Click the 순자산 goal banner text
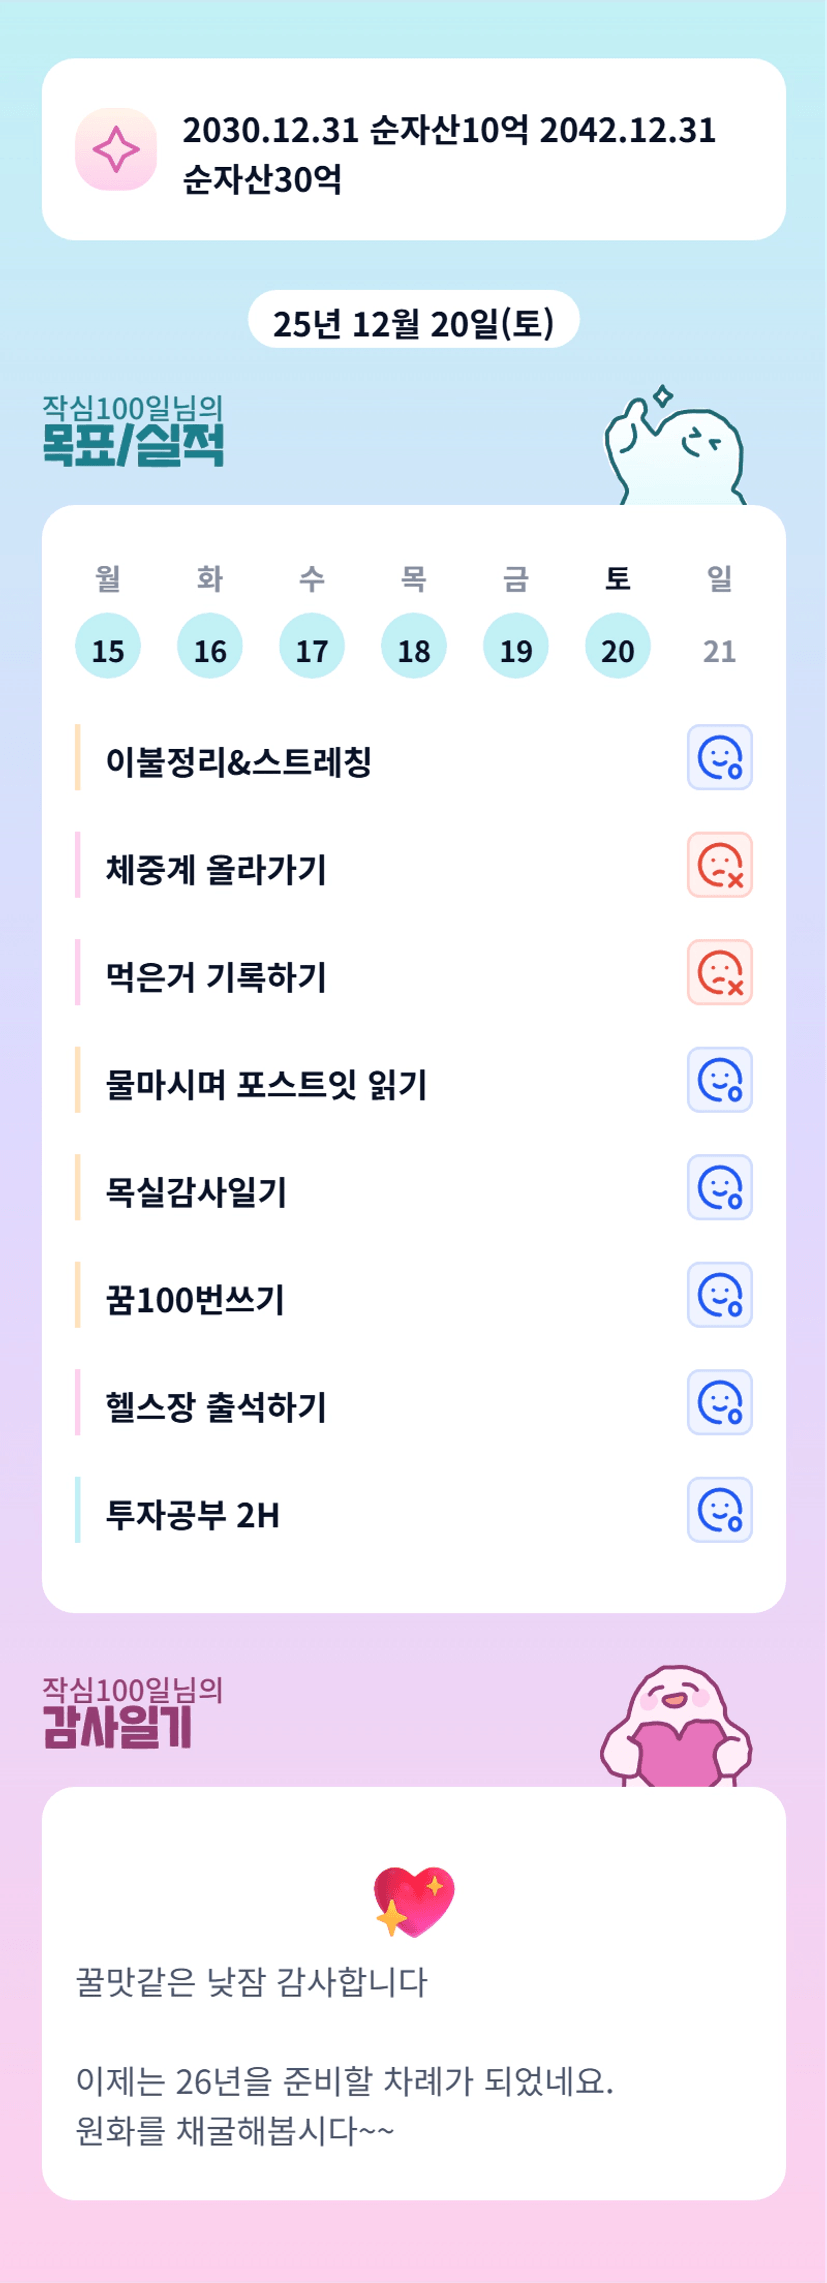The height and width of the screenshot is (2283, 827). (x=449, y=154)
